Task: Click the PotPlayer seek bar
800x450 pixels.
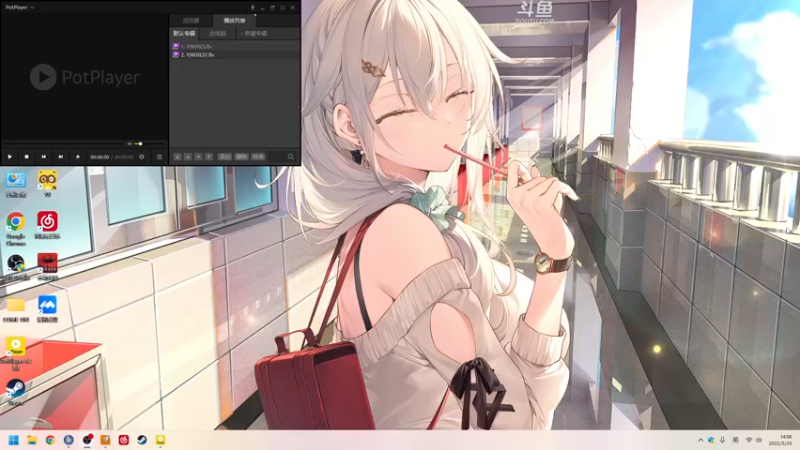Action: [64, 144]
